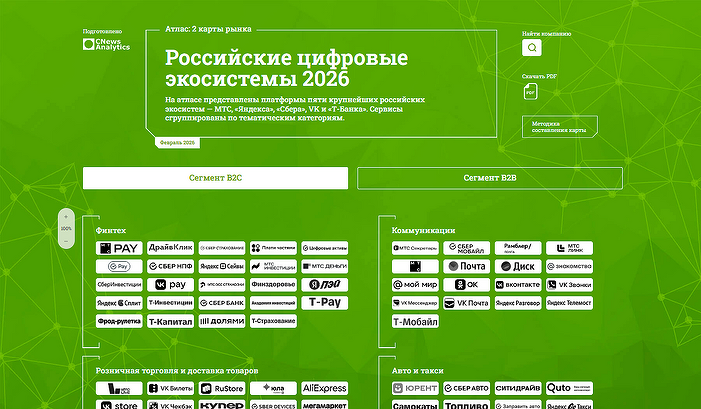The image size is (701, 409).
Task: Switch to the Сегмент B2C tab
Action: 215,178
